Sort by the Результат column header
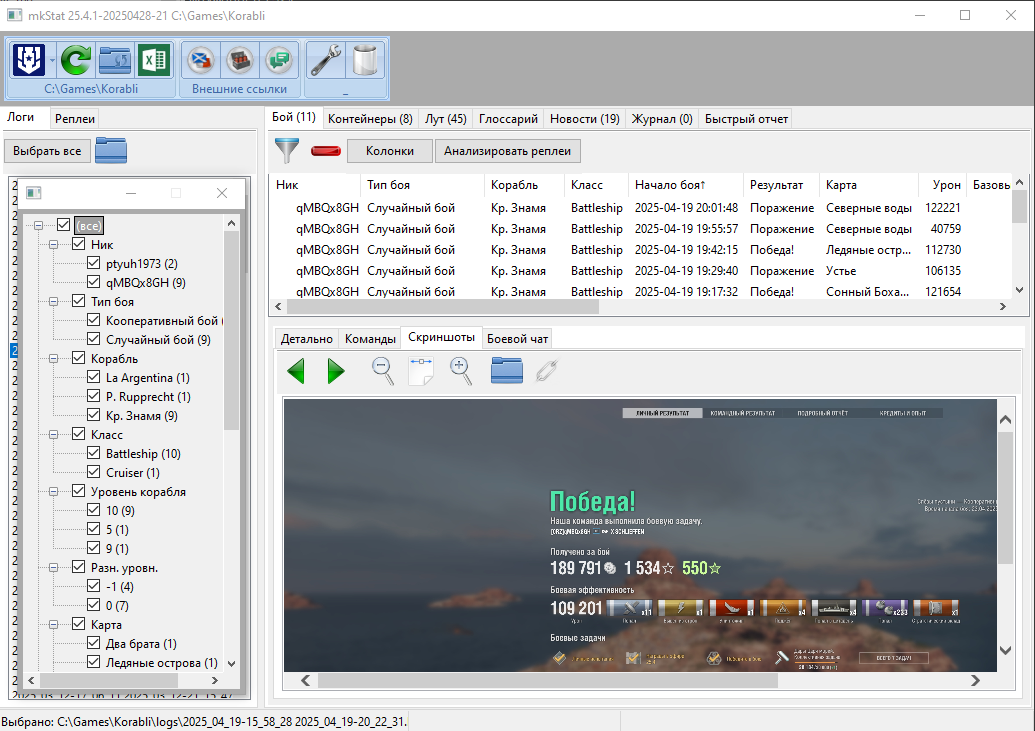 coord(781,185)
